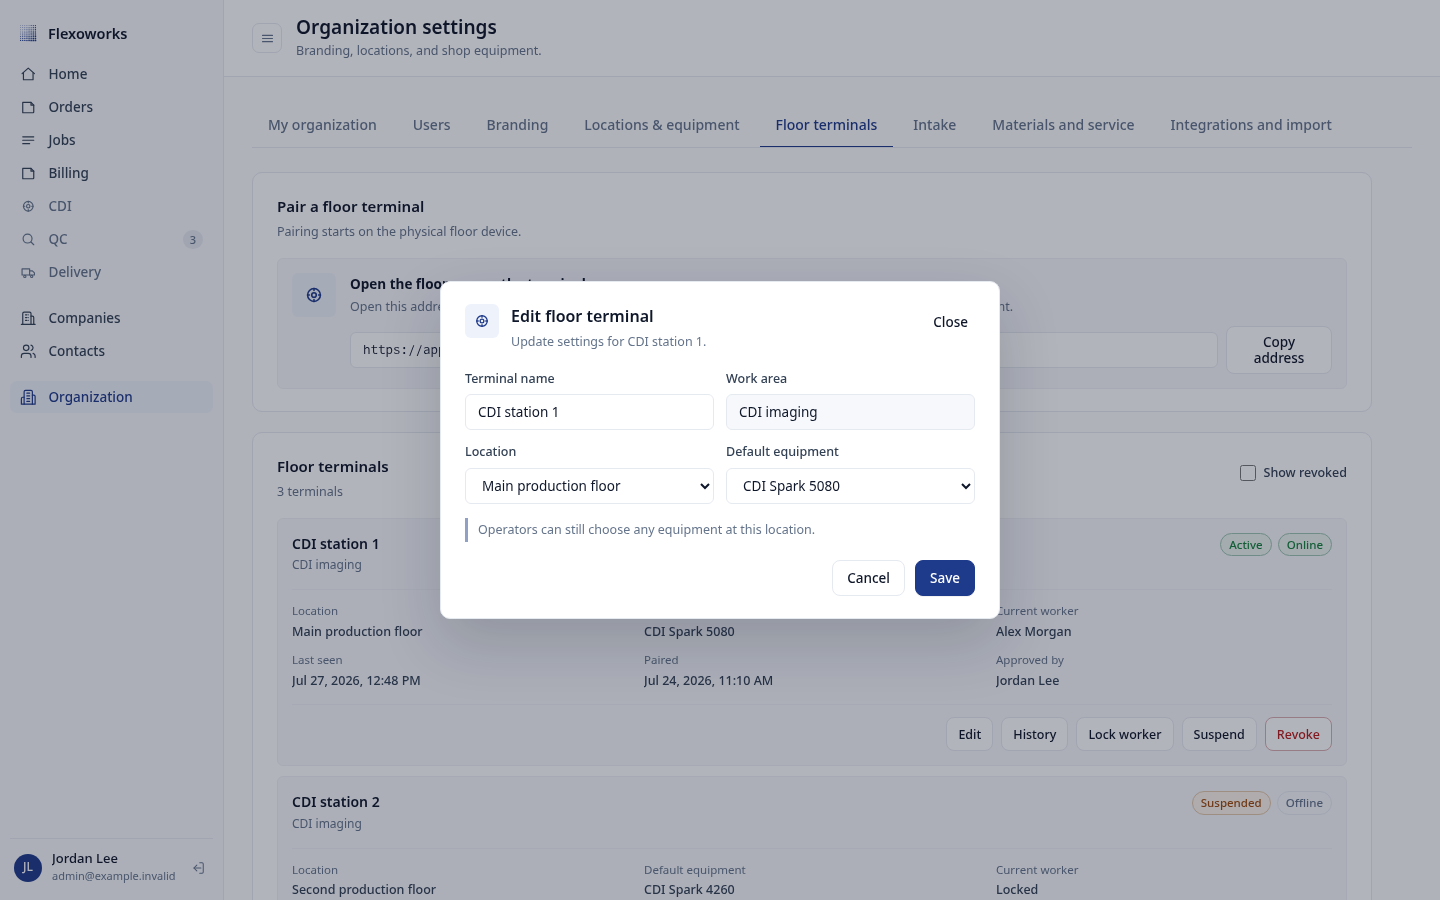This screenshot has width=1440, height=900.
Task: Navigate to Billing icon in sidebar
Action: (28, 173)
